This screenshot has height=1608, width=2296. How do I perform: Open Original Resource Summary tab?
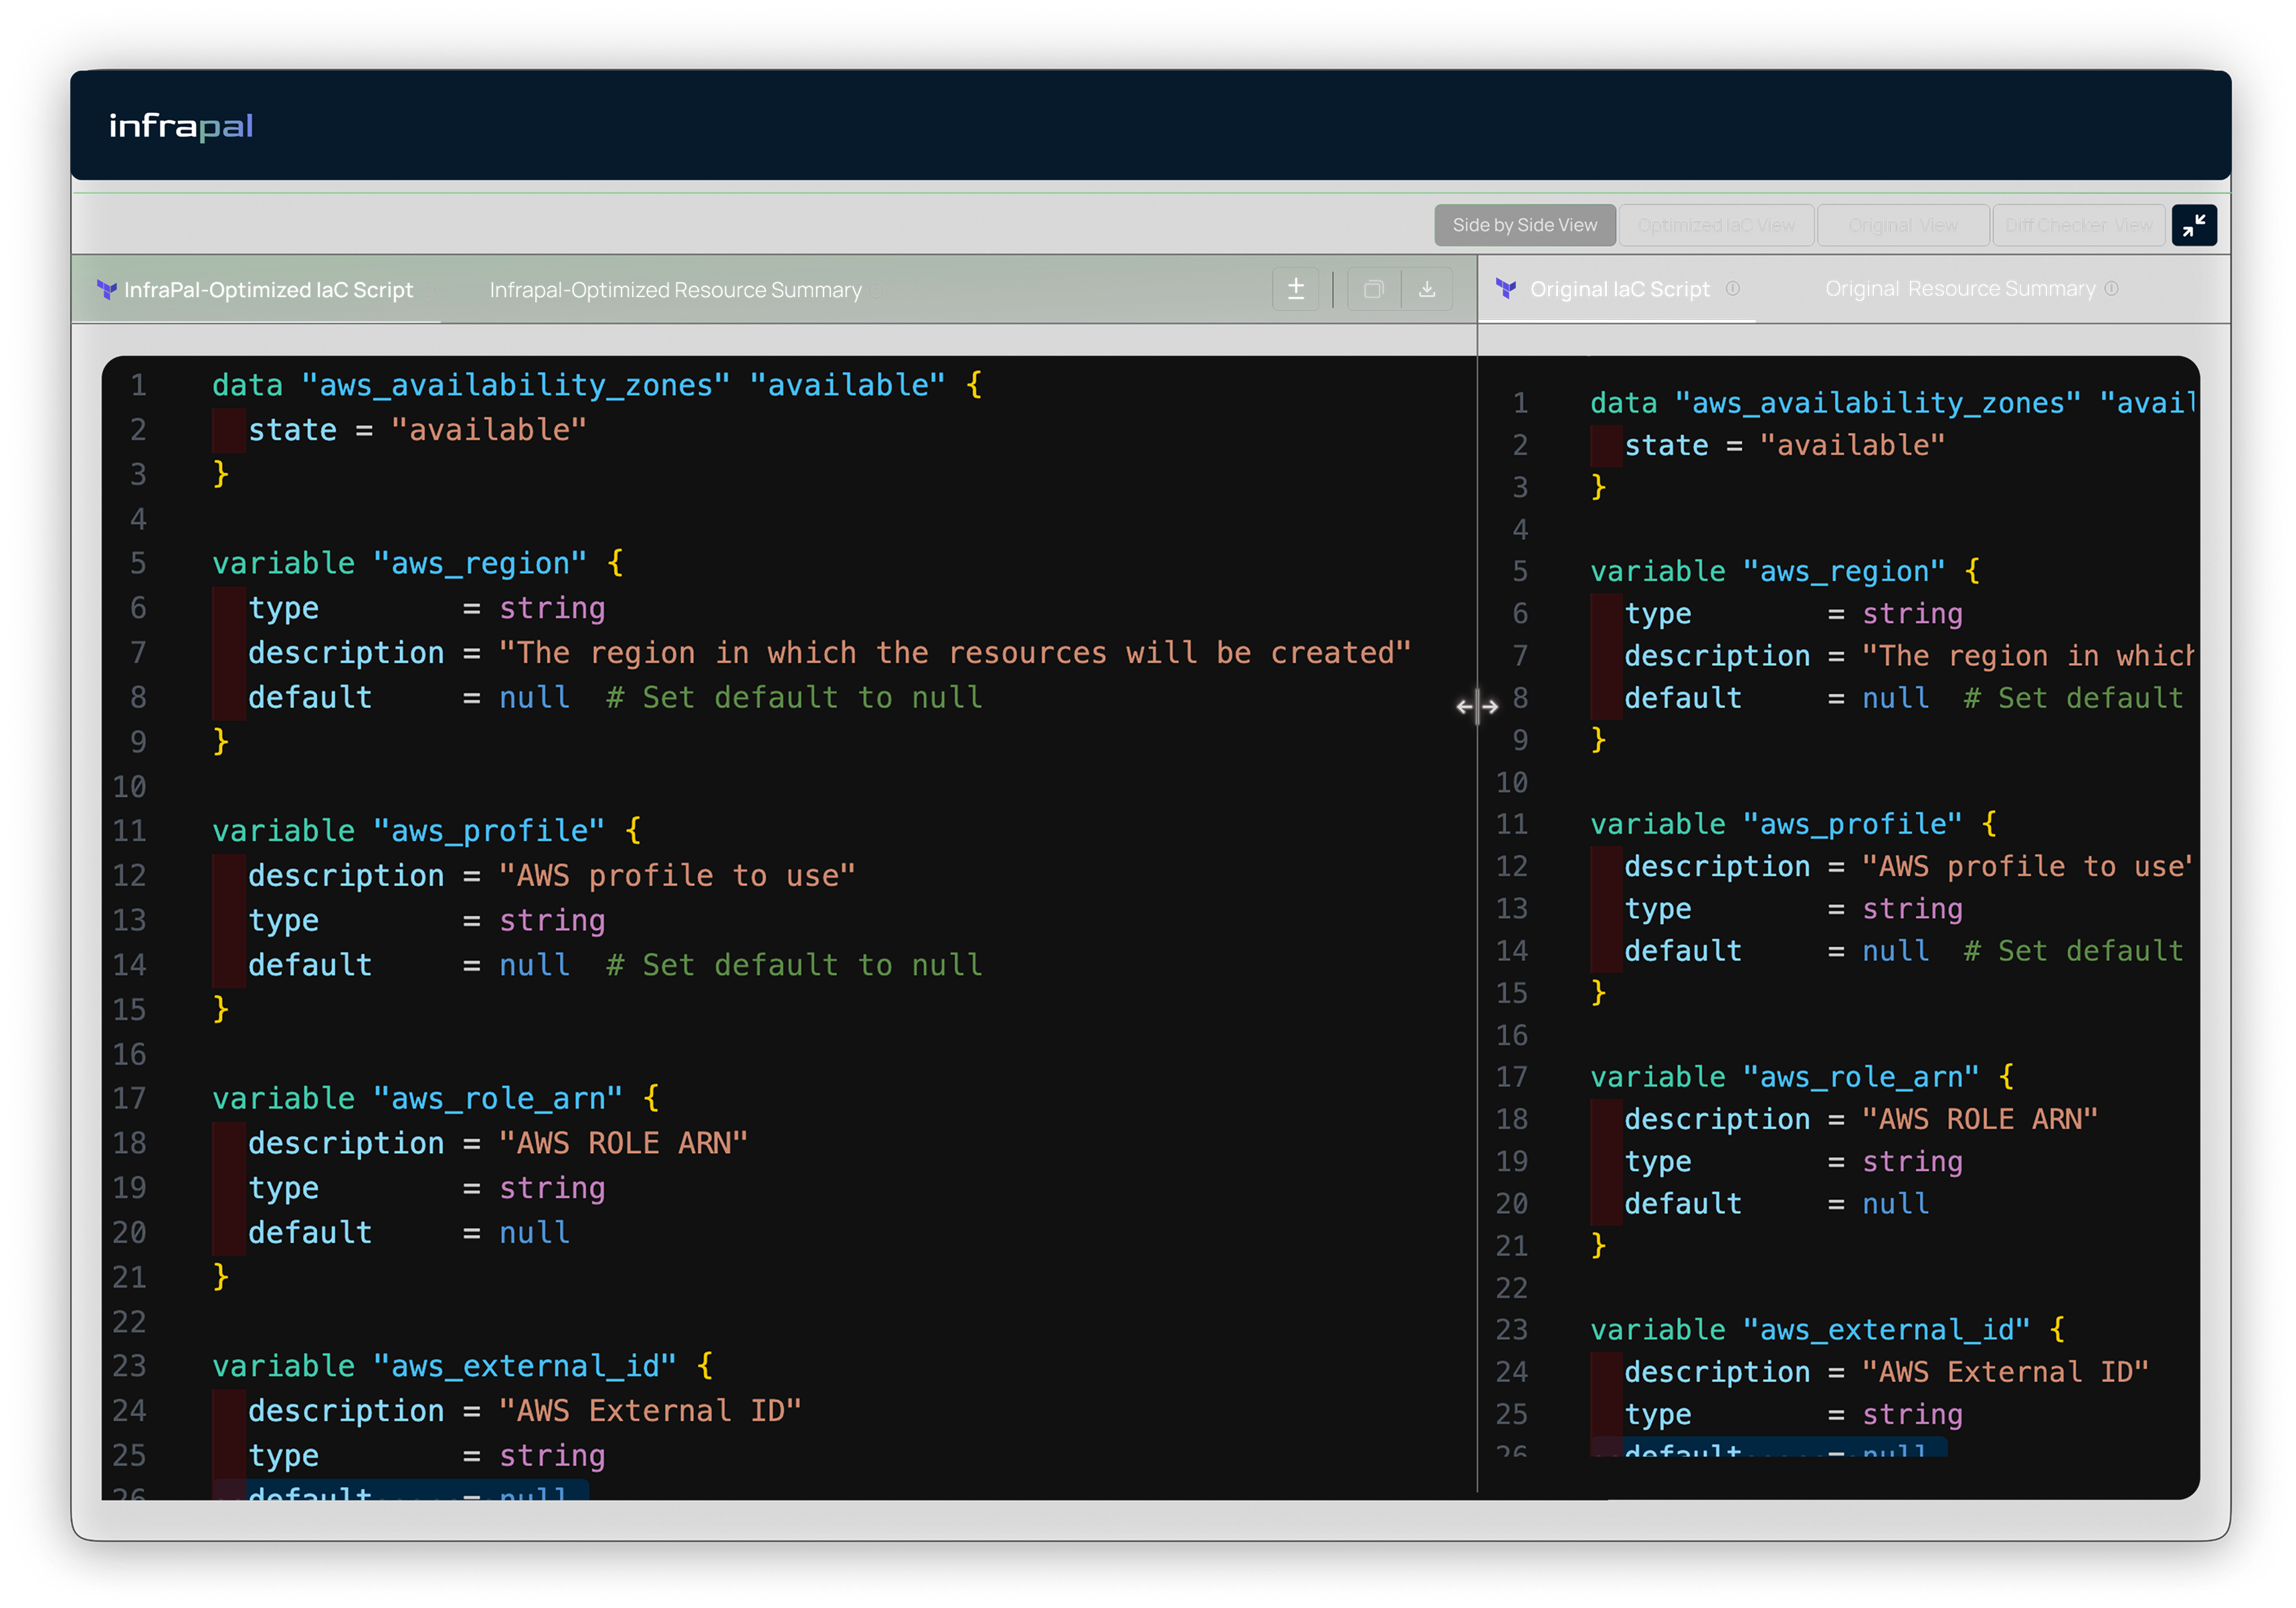(x=1959, y=289)
